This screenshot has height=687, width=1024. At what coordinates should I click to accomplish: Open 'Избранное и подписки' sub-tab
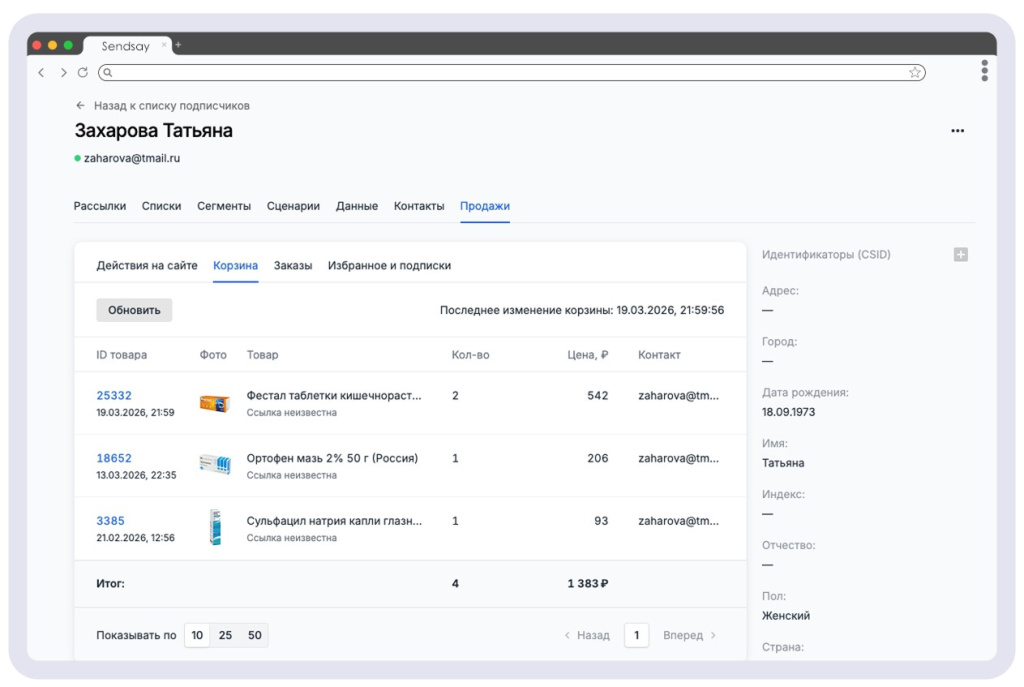click(x=389, y=266)
